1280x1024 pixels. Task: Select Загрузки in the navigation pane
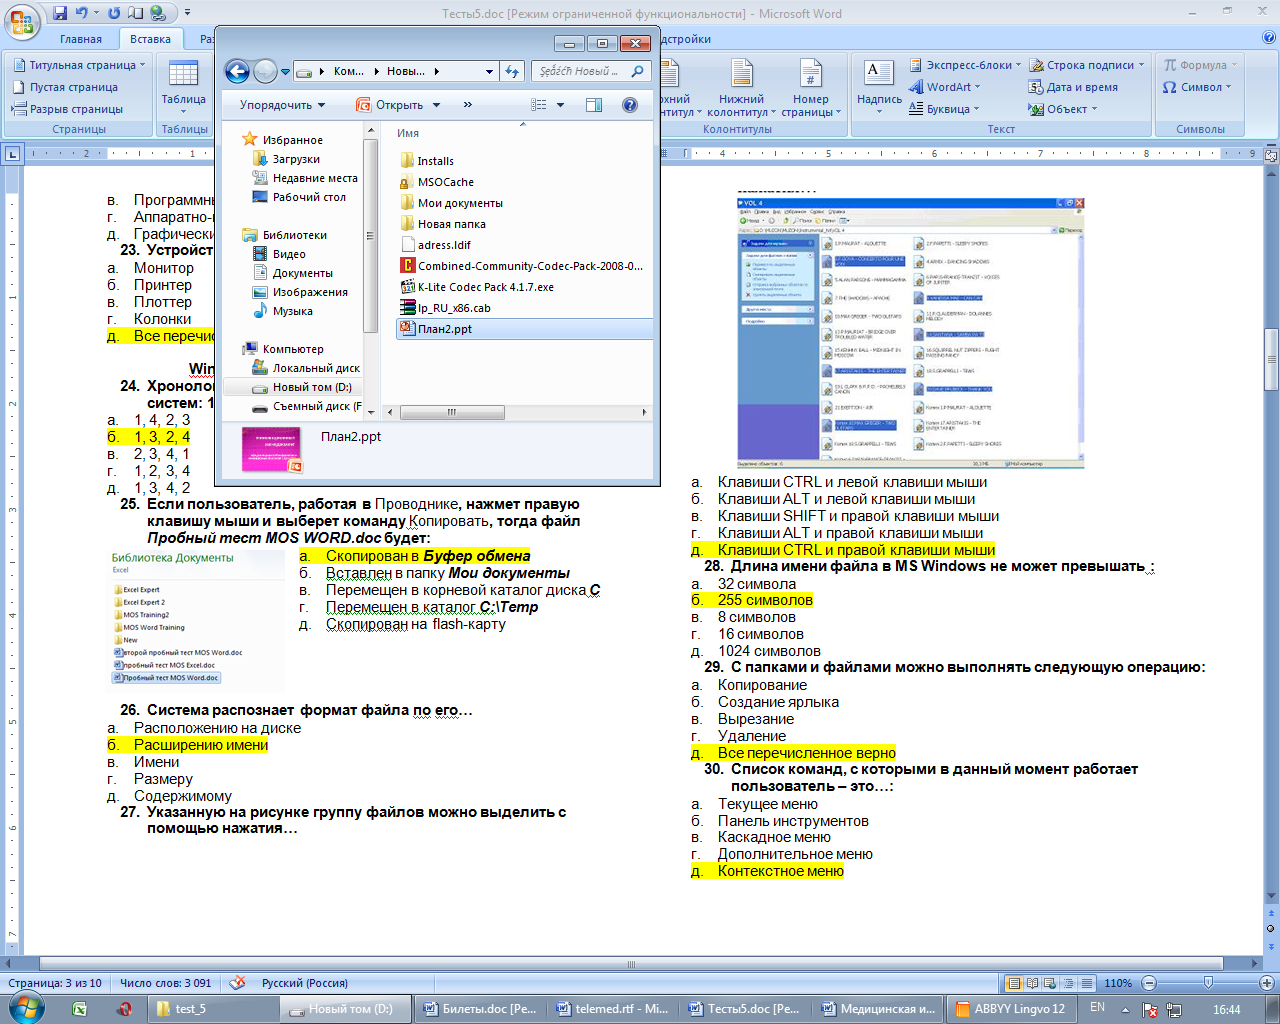point(296,159)
